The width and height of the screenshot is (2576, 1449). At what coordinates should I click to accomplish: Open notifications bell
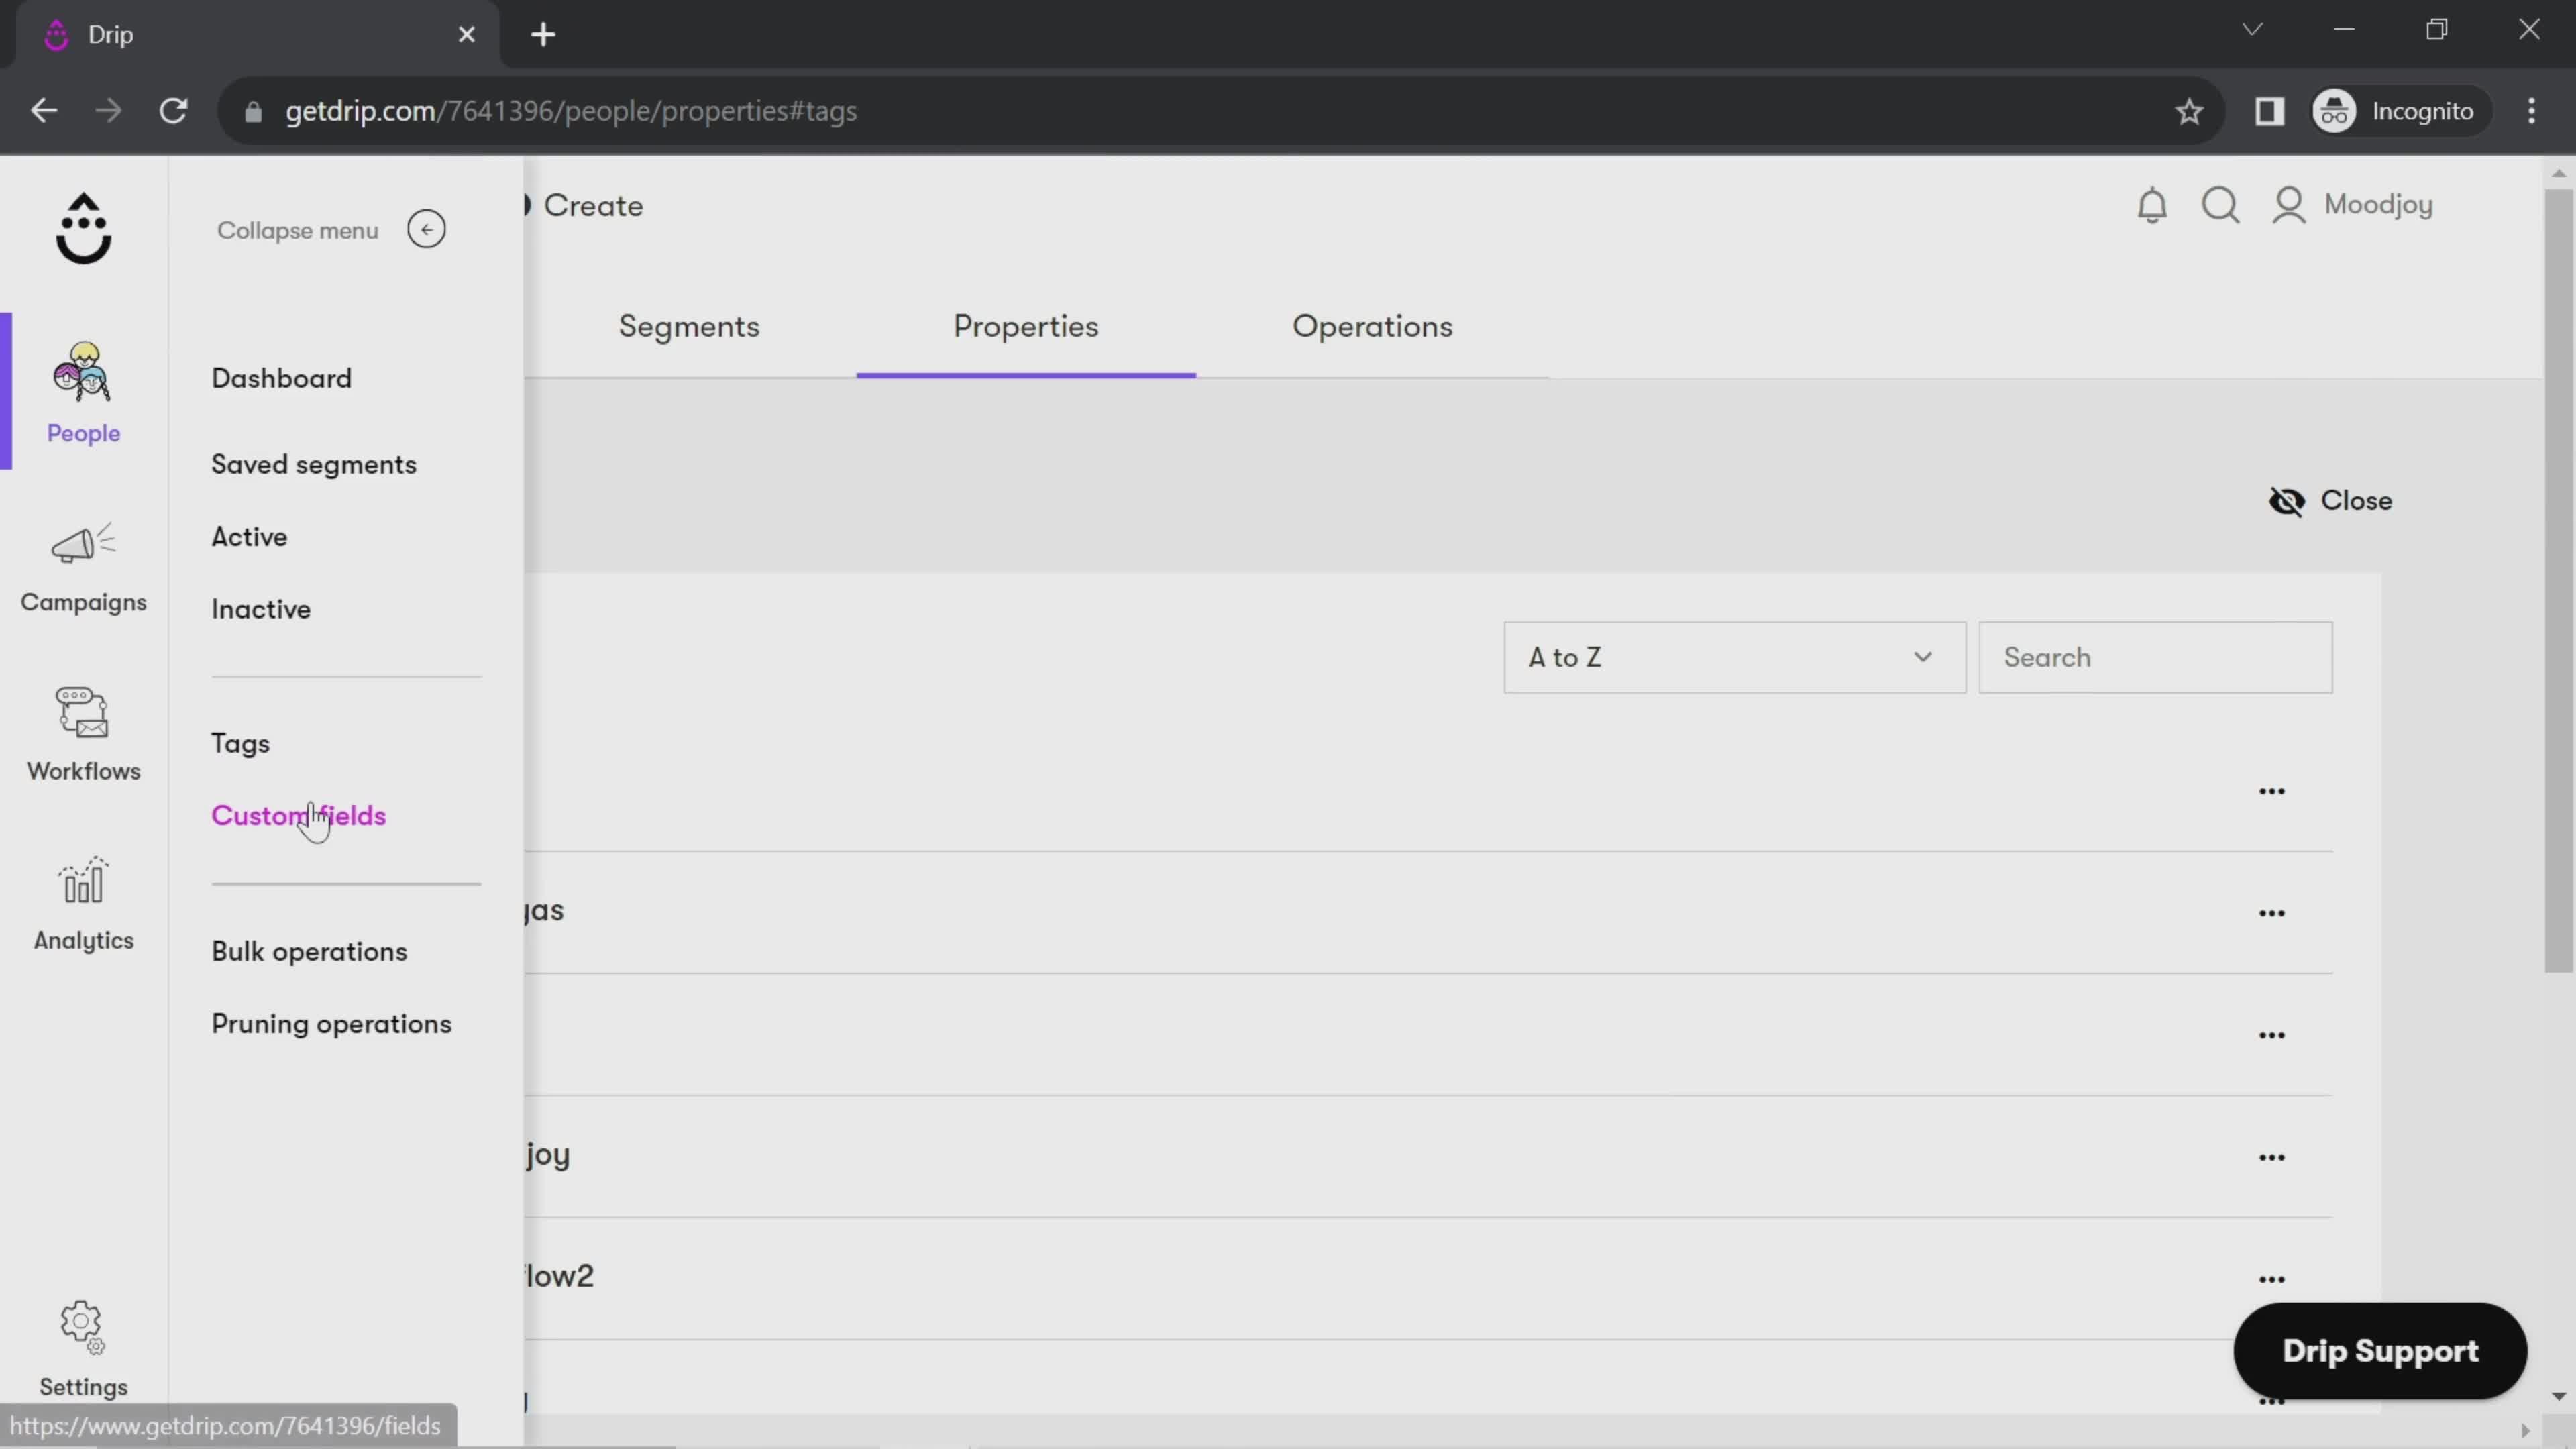click(x=2152, y=205)
